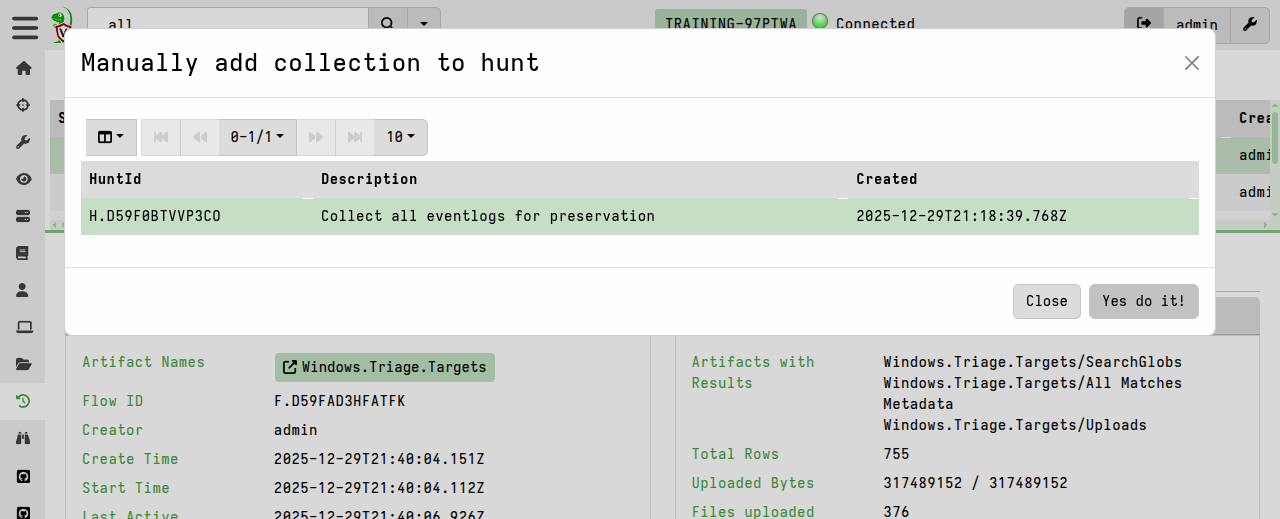Go to next page of hunts

[316, 137]
